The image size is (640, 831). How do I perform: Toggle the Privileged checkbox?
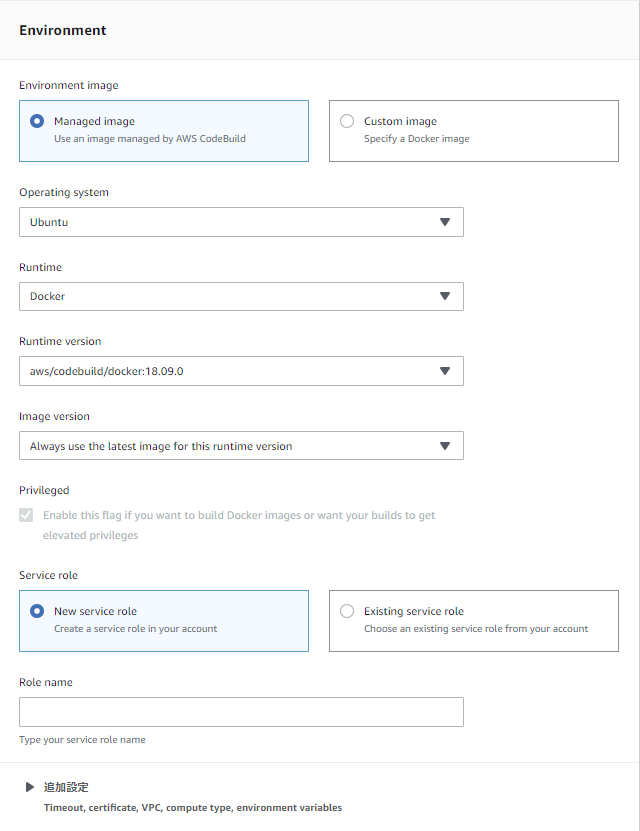pos(26,515)
